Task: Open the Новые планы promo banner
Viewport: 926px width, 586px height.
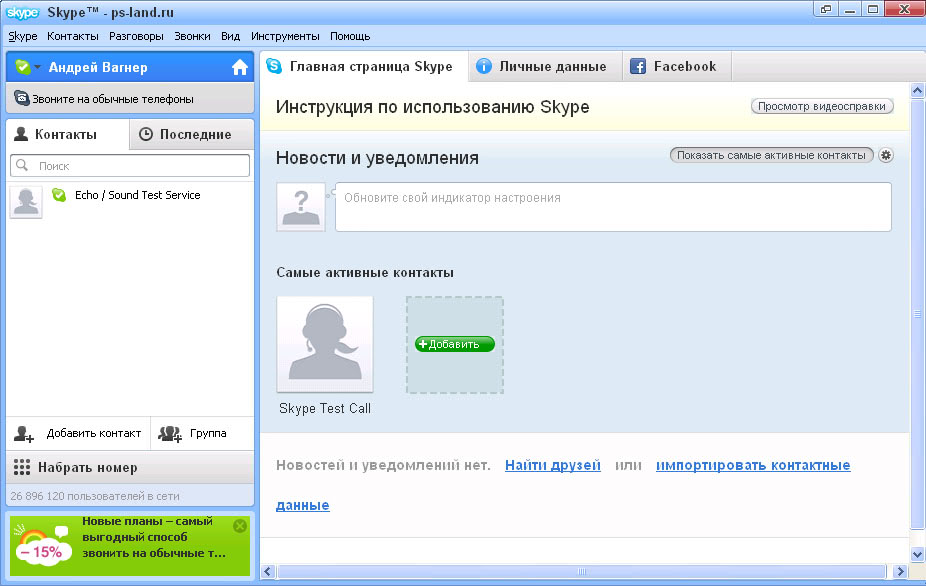Action: click(130, 545)
